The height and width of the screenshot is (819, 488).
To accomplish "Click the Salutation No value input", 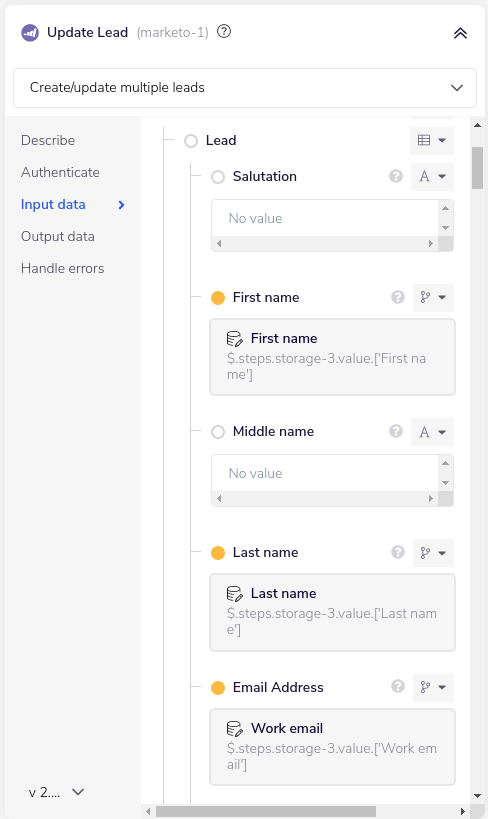I will [x=325, y=218].
